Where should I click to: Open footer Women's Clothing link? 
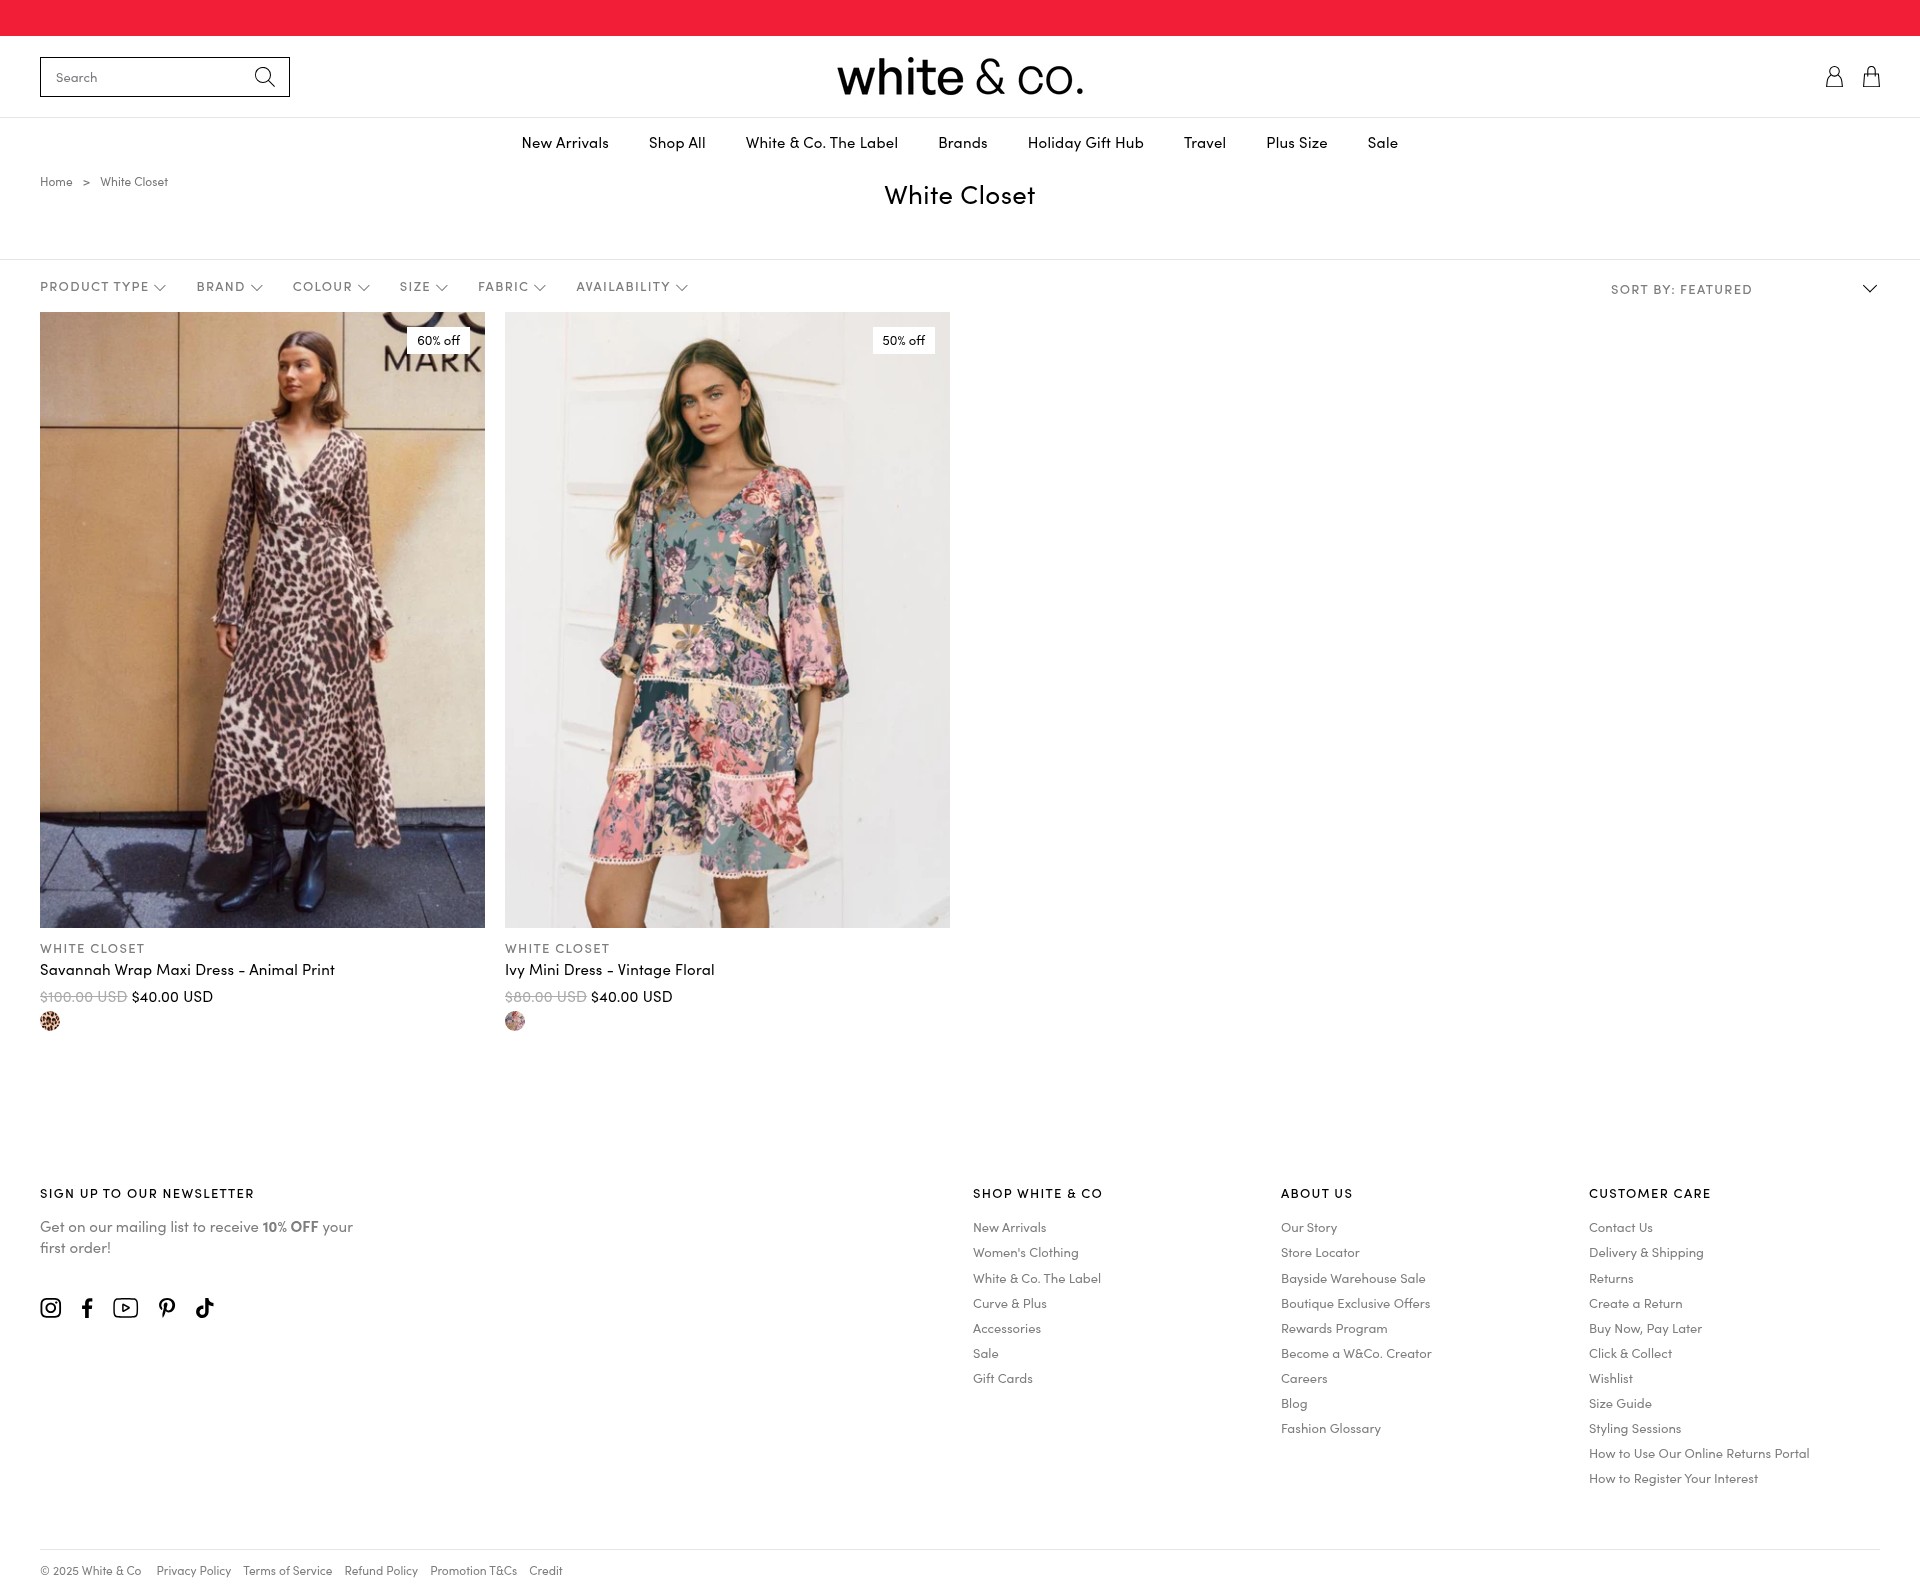[1026, 1253]
